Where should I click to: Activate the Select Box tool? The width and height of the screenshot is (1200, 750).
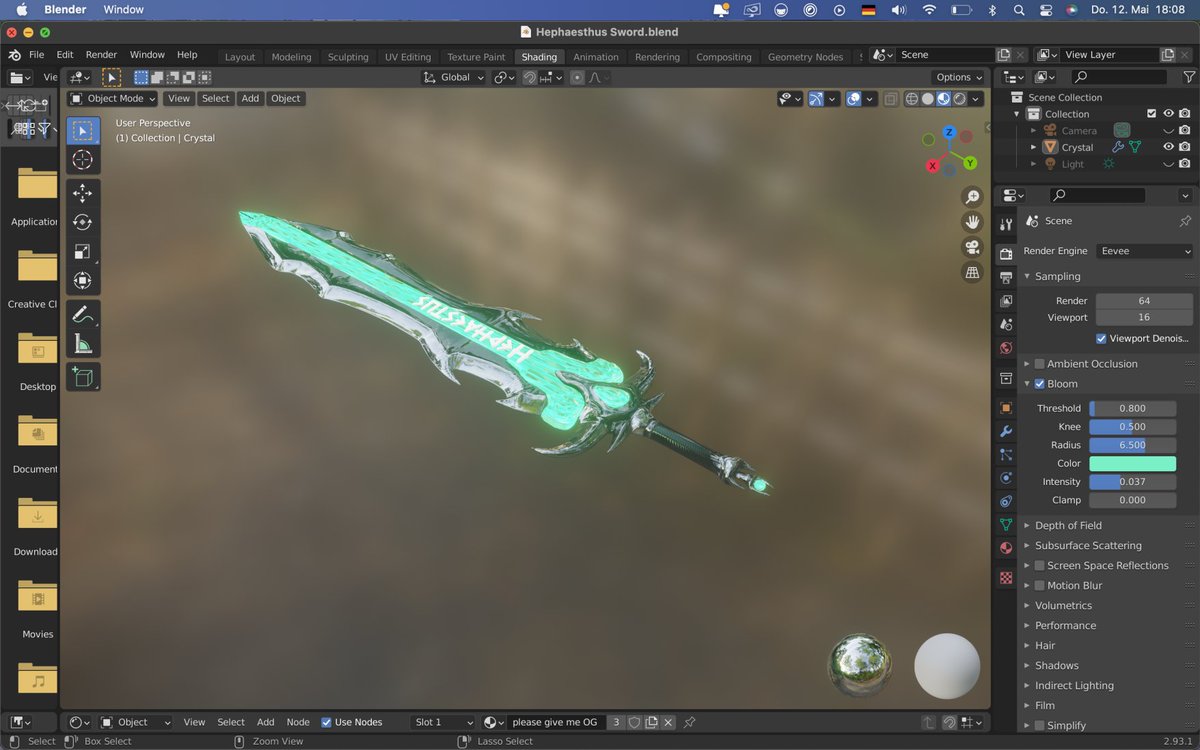[83, 131]
